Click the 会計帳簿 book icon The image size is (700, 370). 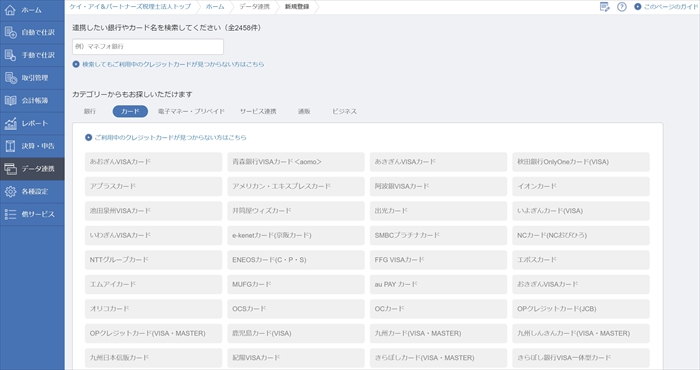pos(10,100)
